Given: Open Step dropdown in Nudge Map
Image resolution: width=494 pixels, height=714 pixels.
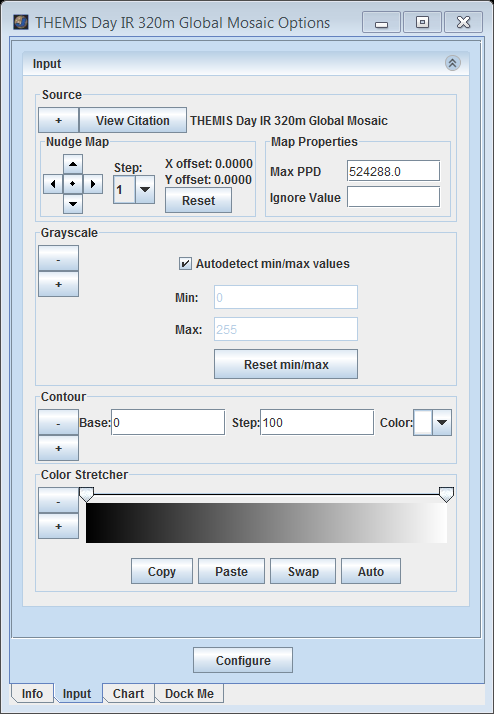Looking at the screenshot, I should tap(145, 189).
